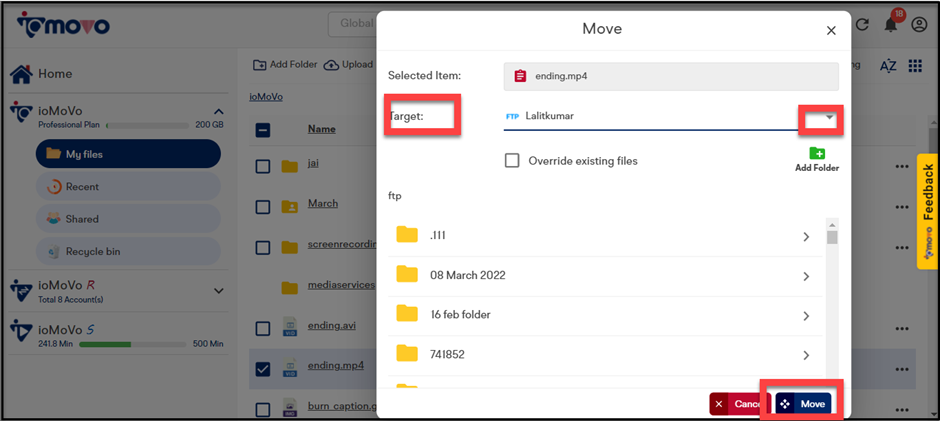
Task: Toggle the select-all checkbox in the header
Action: click(263, 130)
